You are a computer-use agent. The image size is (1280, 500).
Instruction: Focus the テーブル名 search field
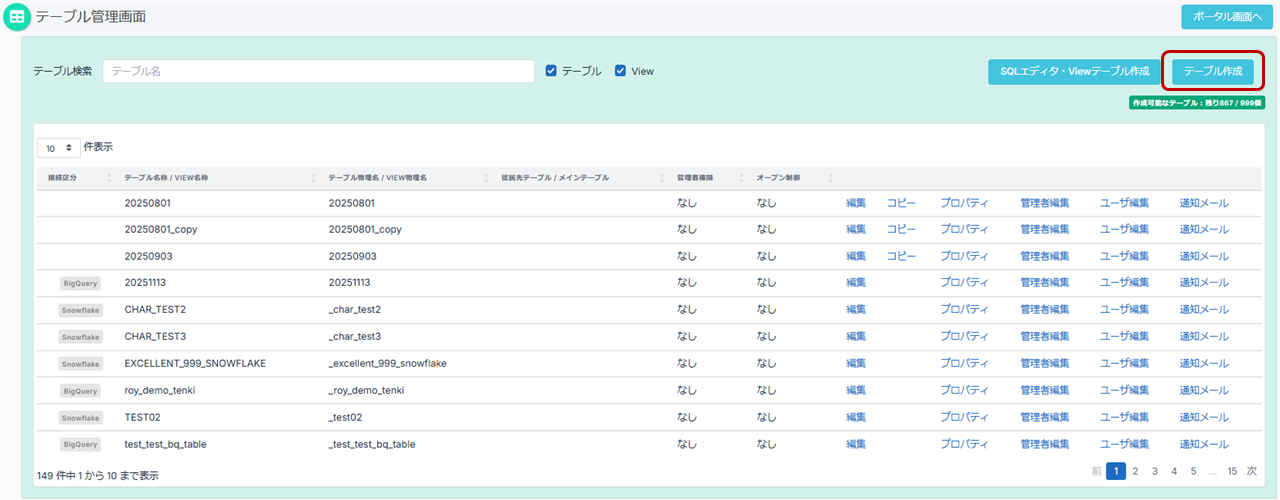click(x=318, y=71)
